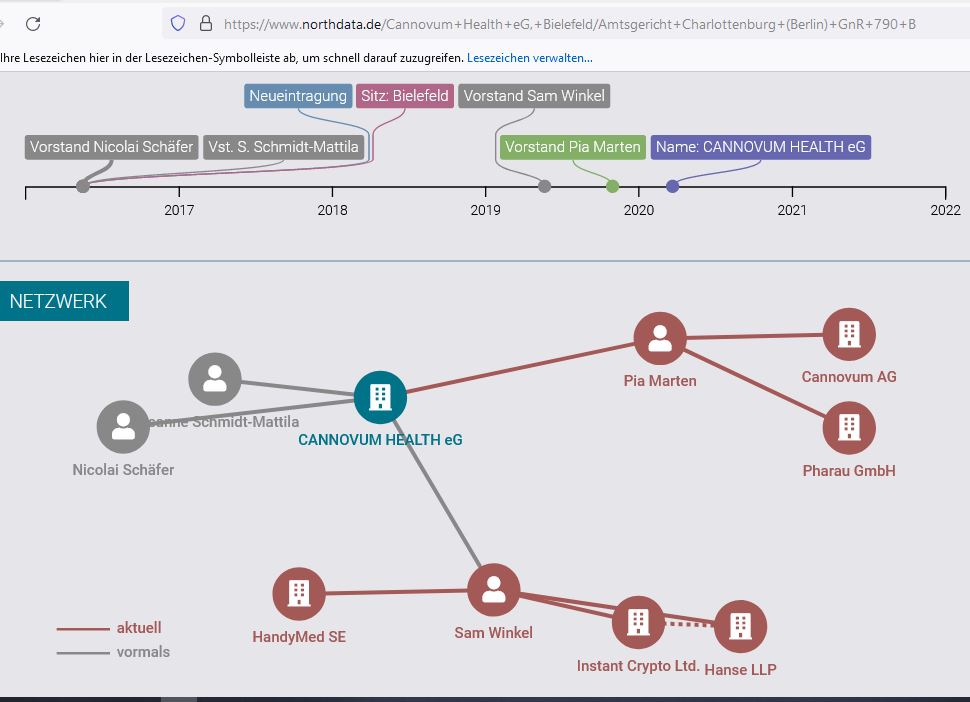970x702 pixels.
Task: Click the Nicolai Schäfer person node icon
Action: [123, 427]
